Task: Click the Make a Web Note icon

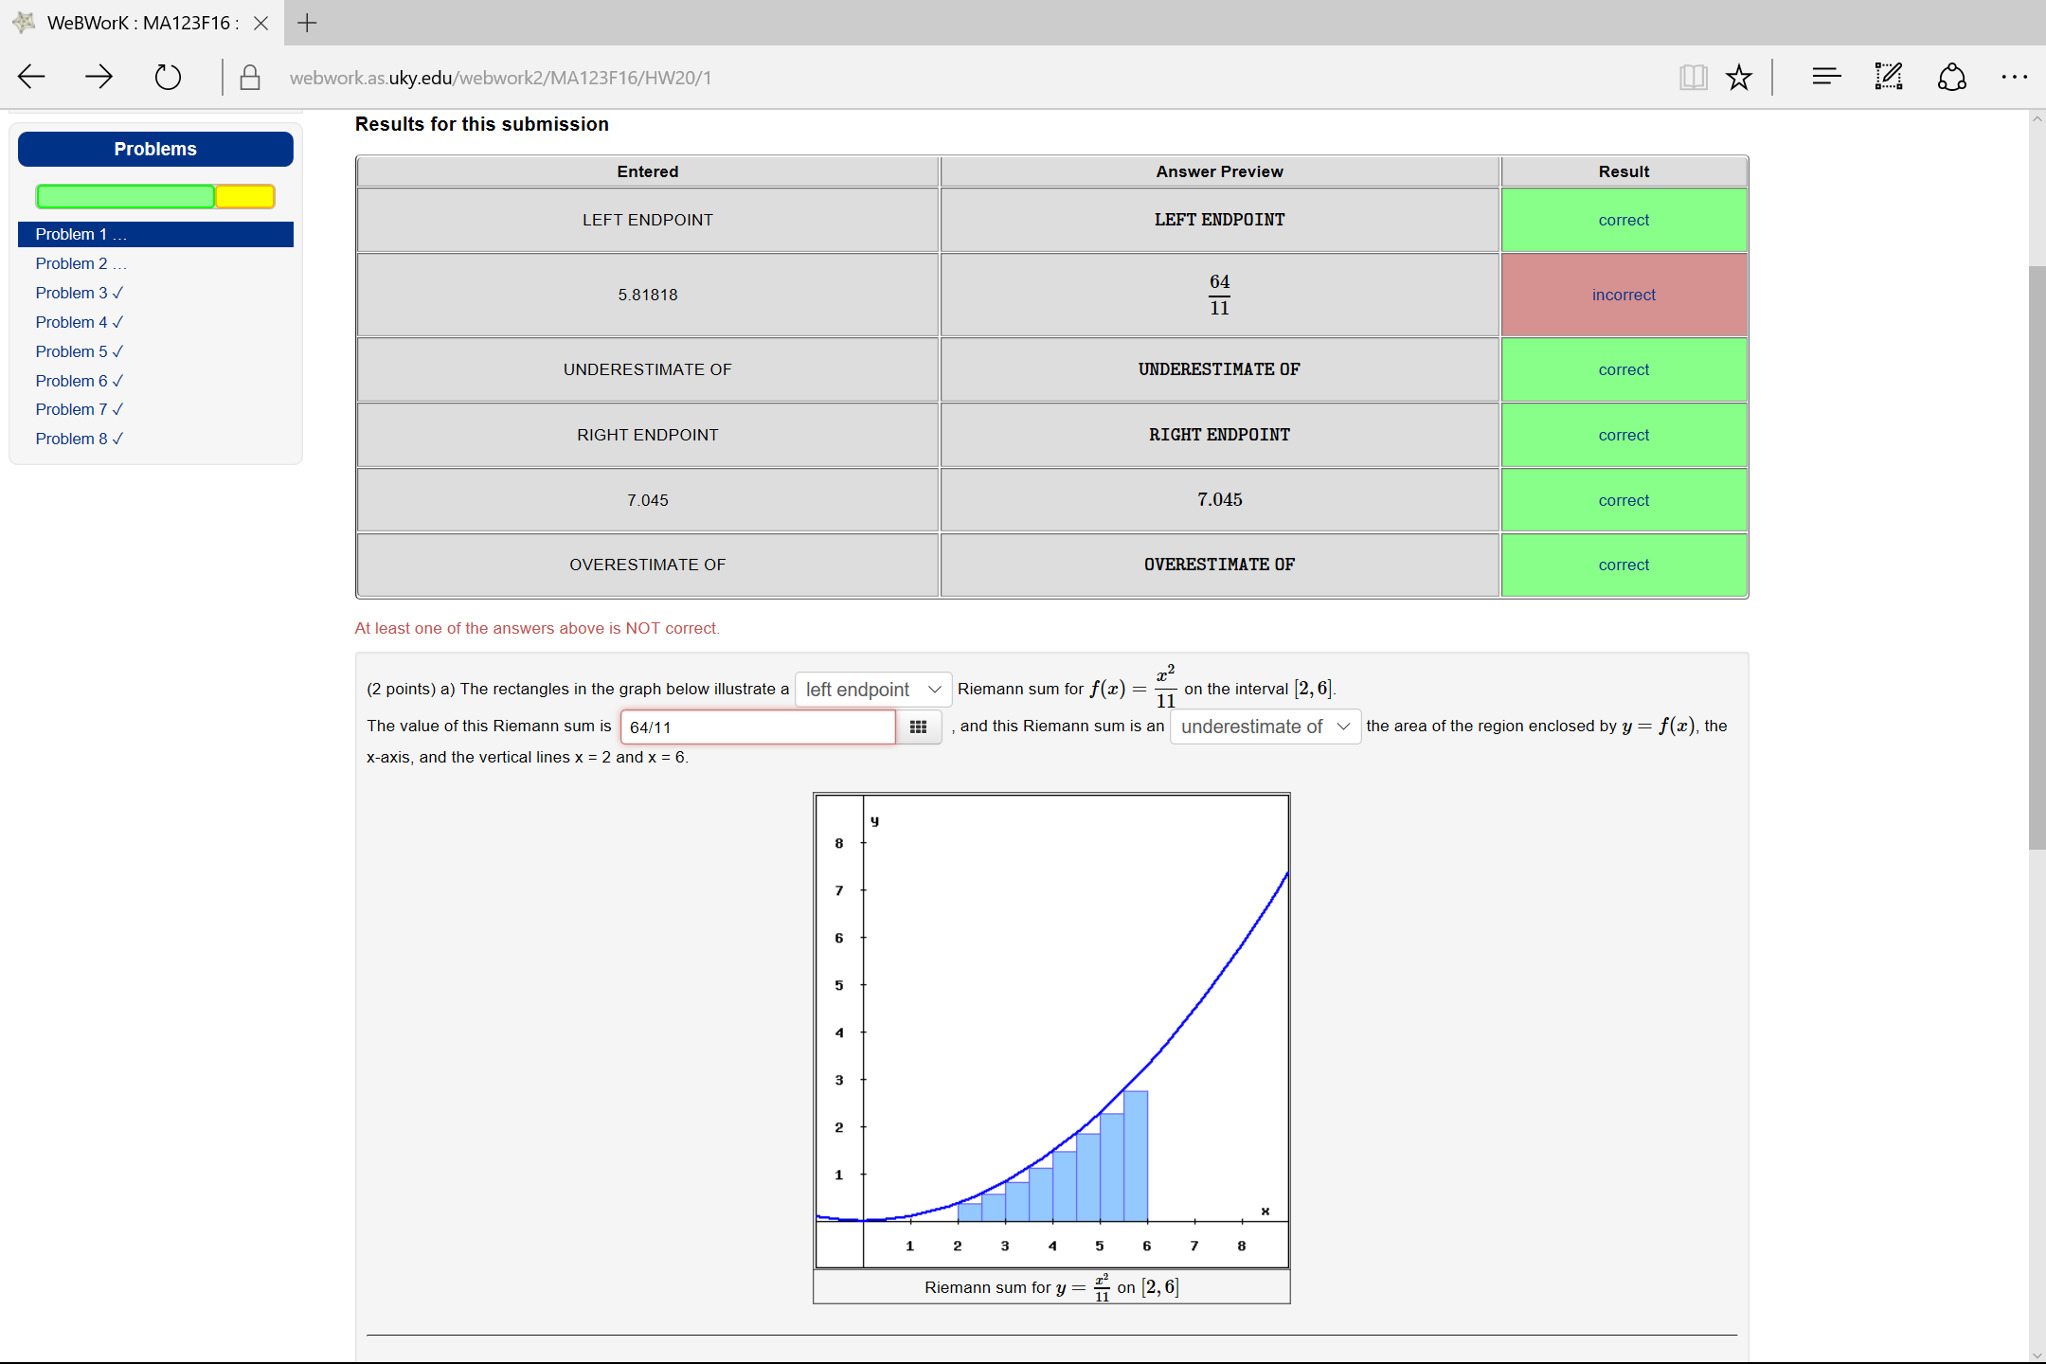Action: tap(1888, 77)
